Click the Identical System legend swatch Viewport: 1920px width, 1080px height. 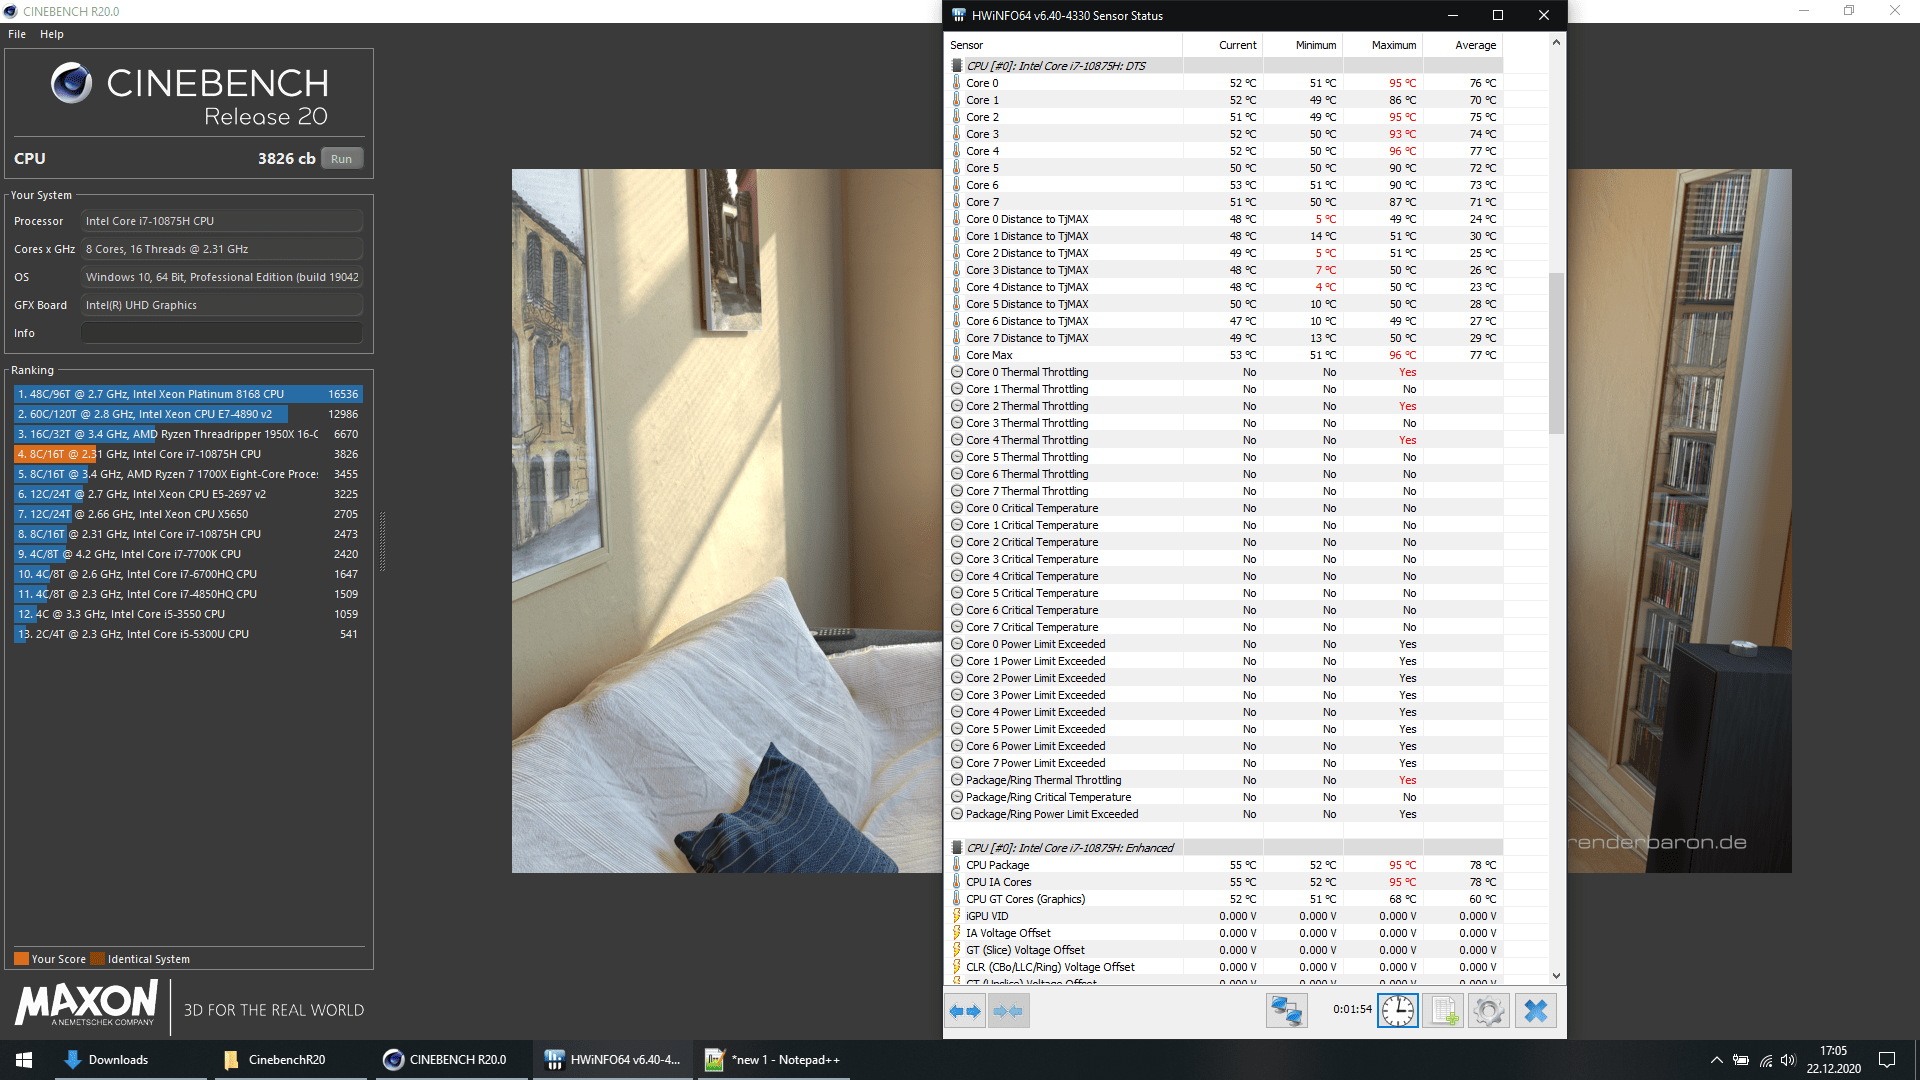tap(97, 959)
